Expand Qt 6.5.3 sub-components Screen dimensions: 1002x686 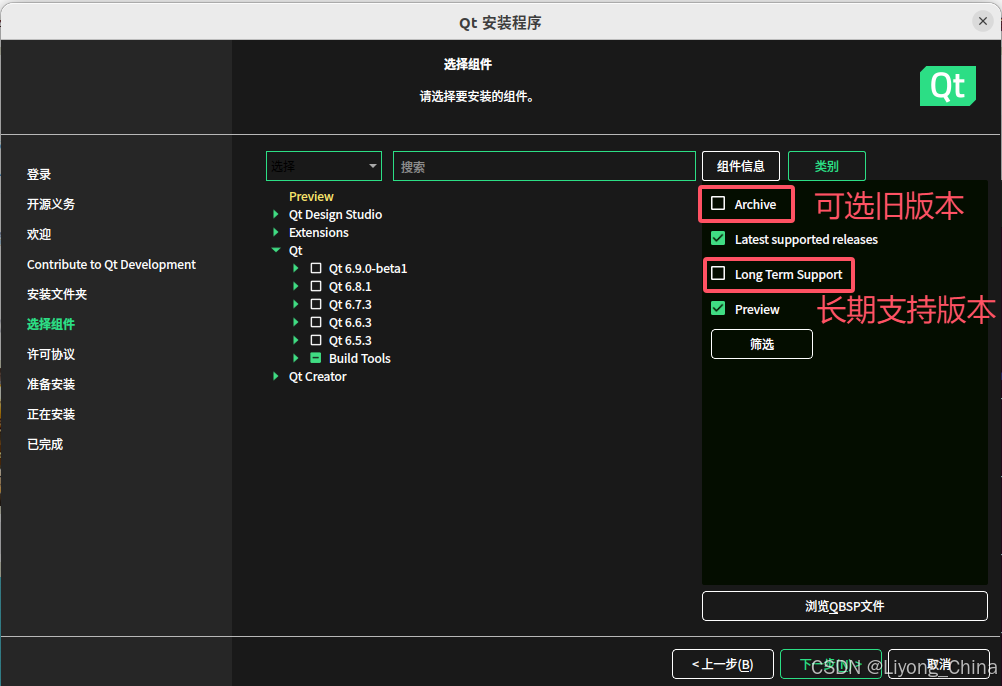point(296,340)
